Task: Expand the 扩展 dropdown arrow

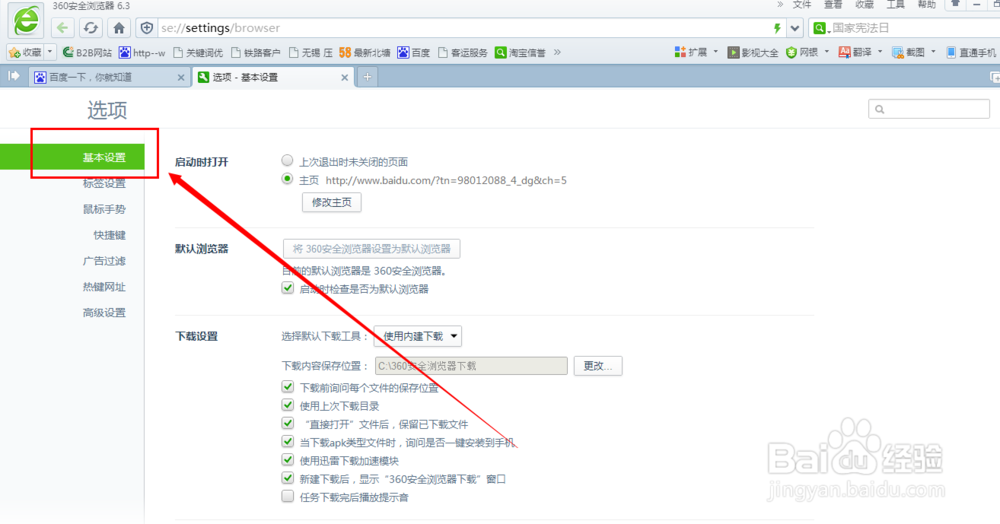Action: [715, 52]
